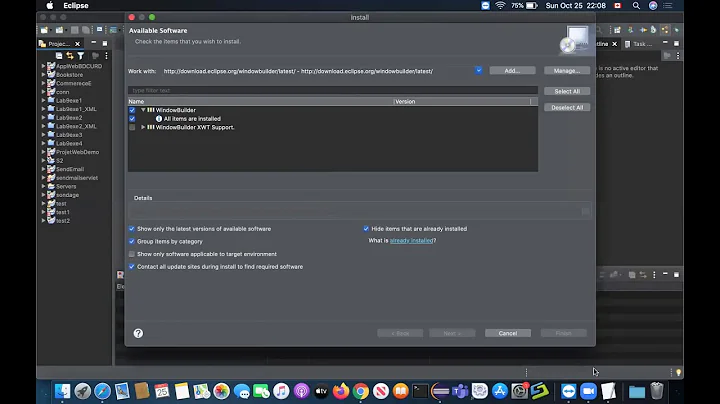Minimize the Outline view panel
The width and height of the screenshot is (720, 404).
tap(665, 43)
